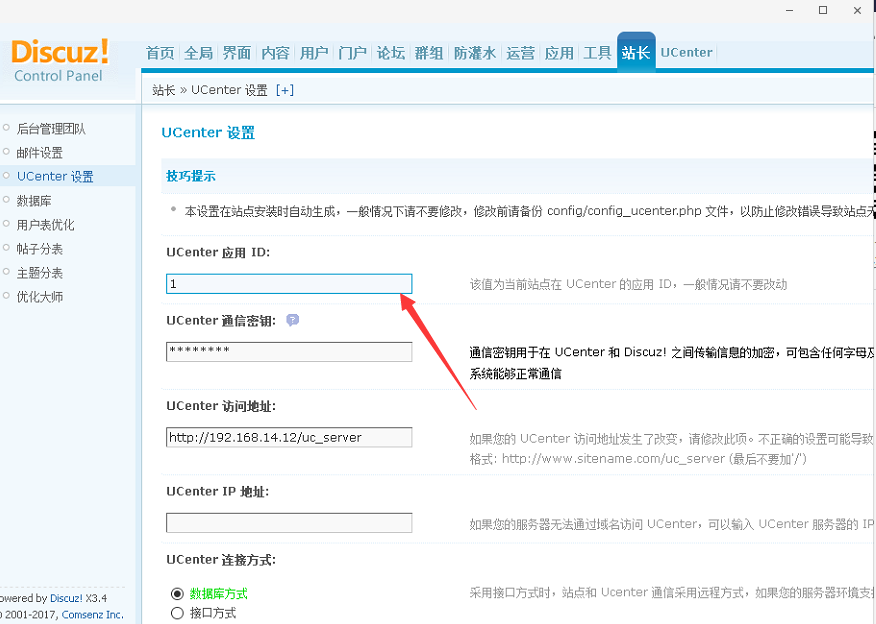Select 数据库 from the left menu
The height and width of the screenshot is (624, 876).
point(34,201)
